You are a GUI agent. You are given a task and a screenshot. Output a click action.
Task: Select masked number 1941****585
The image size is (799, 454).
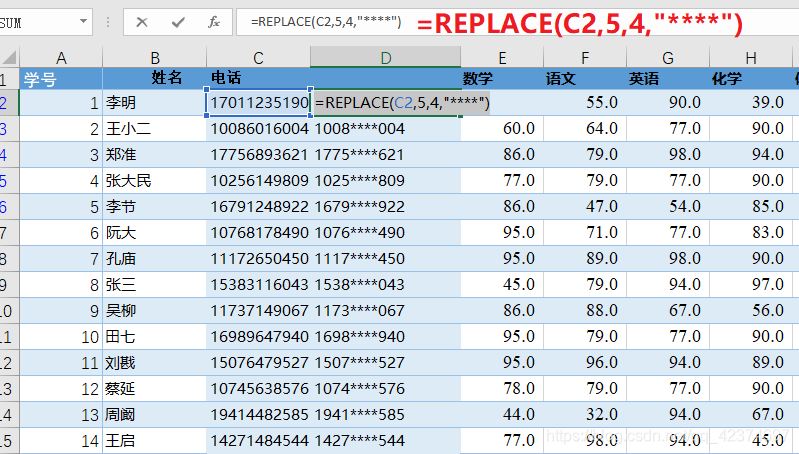[386, 415]
